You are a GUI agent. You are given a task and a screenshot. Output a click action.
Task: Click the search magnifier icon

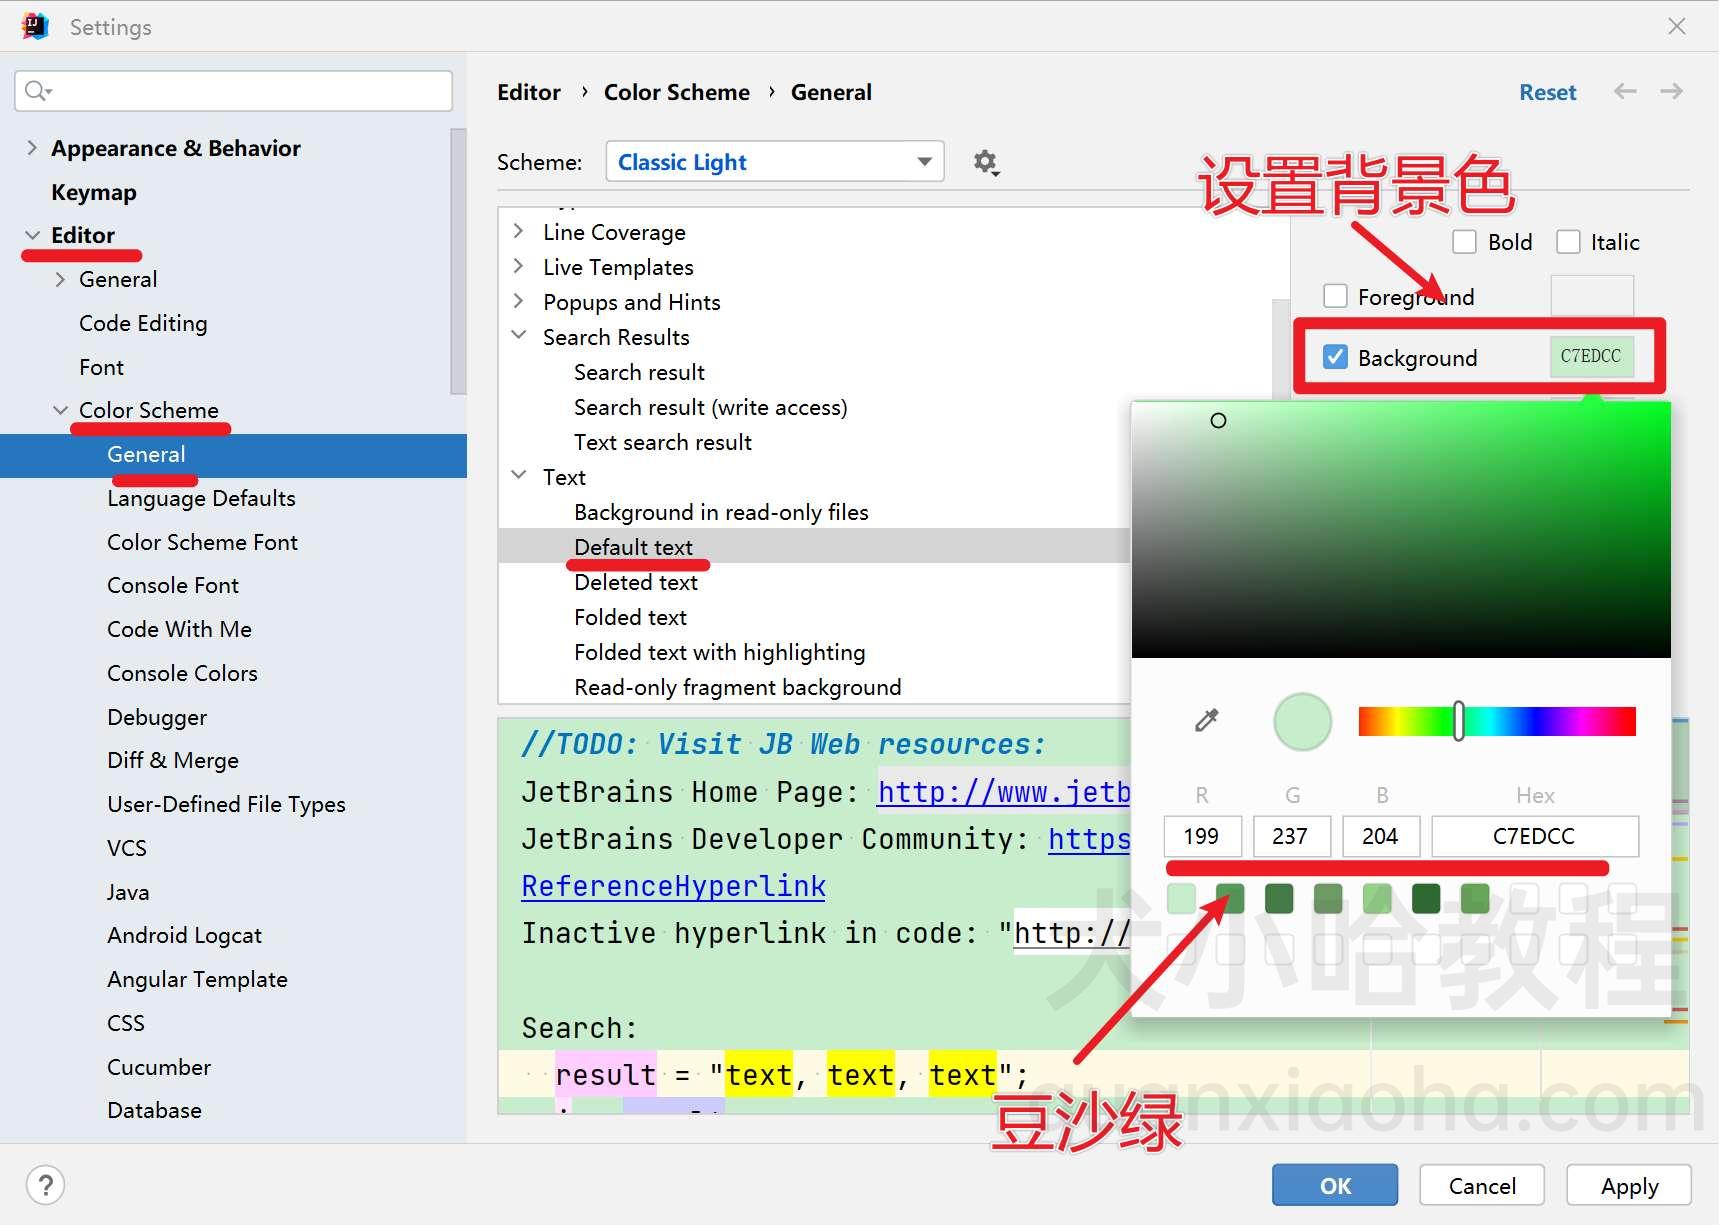coord(37,91)
